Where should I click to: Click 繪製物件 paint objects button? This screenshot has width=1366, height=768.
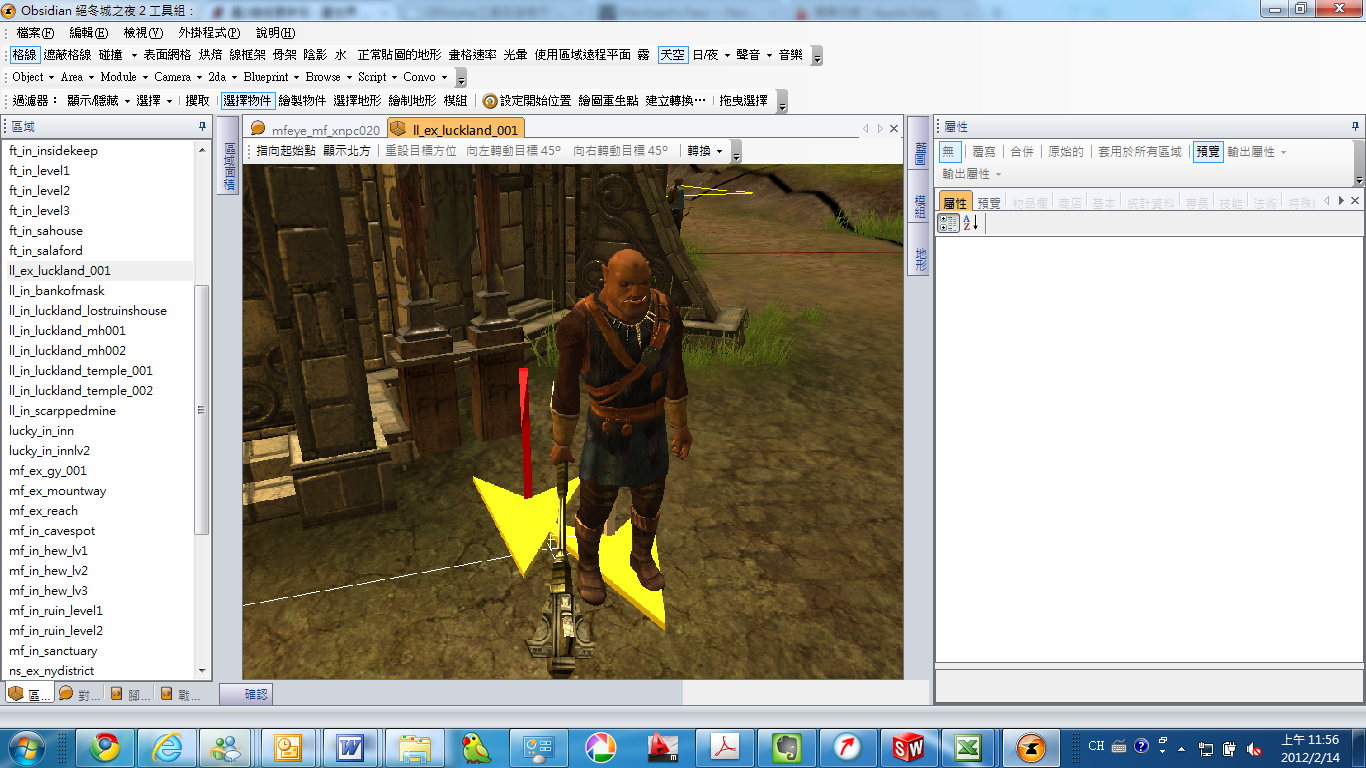302,101
